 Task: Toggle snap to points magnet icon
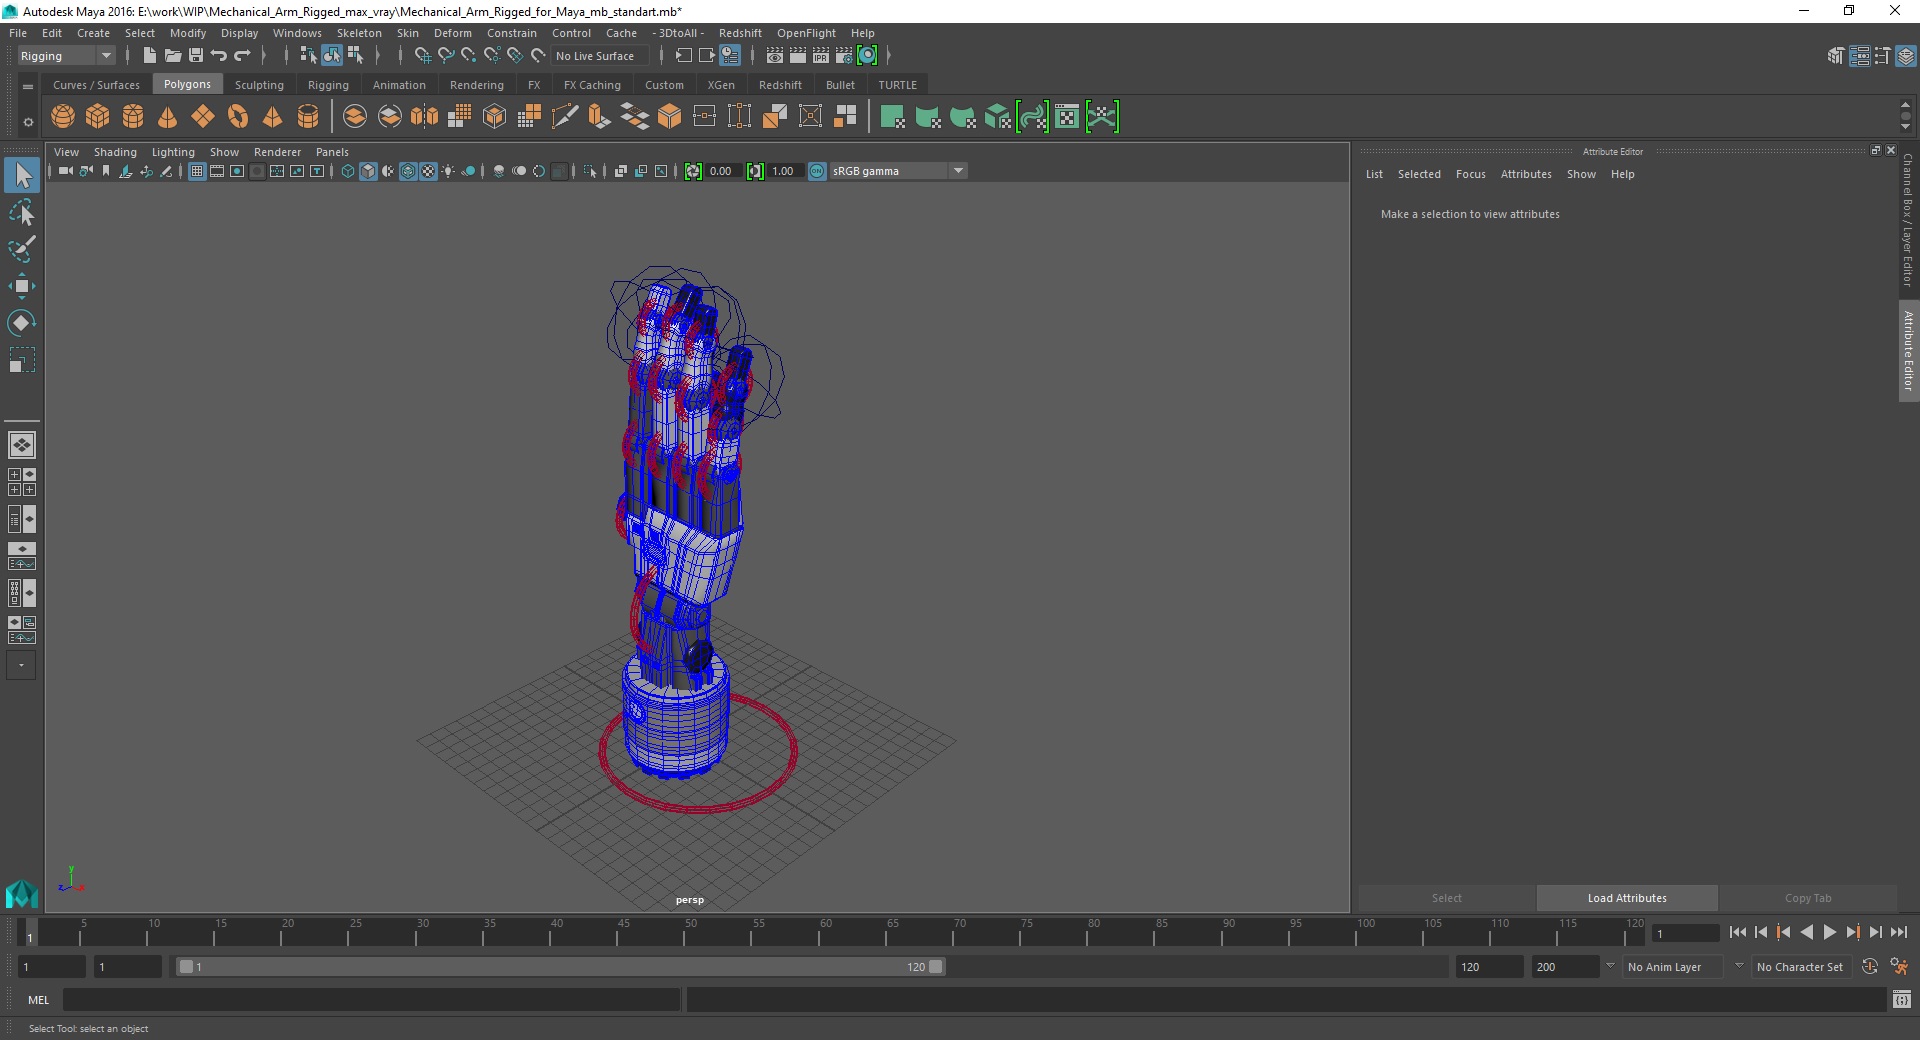coord(469,56)
